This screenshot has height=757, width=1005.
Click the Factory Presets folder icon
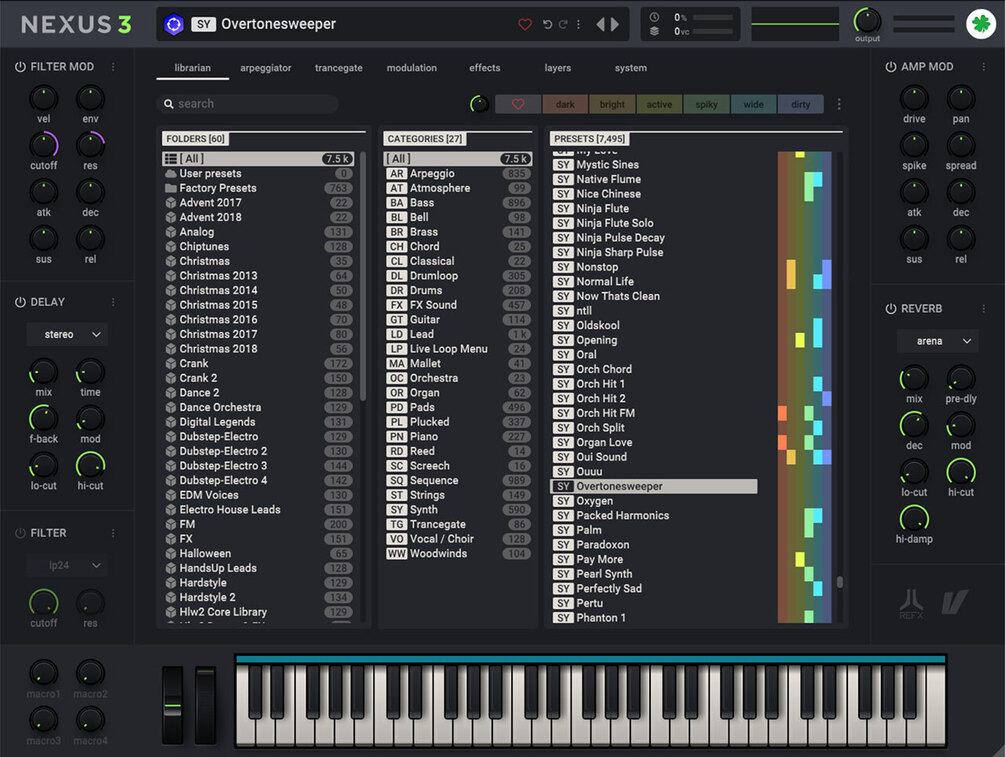click(170, 188)
